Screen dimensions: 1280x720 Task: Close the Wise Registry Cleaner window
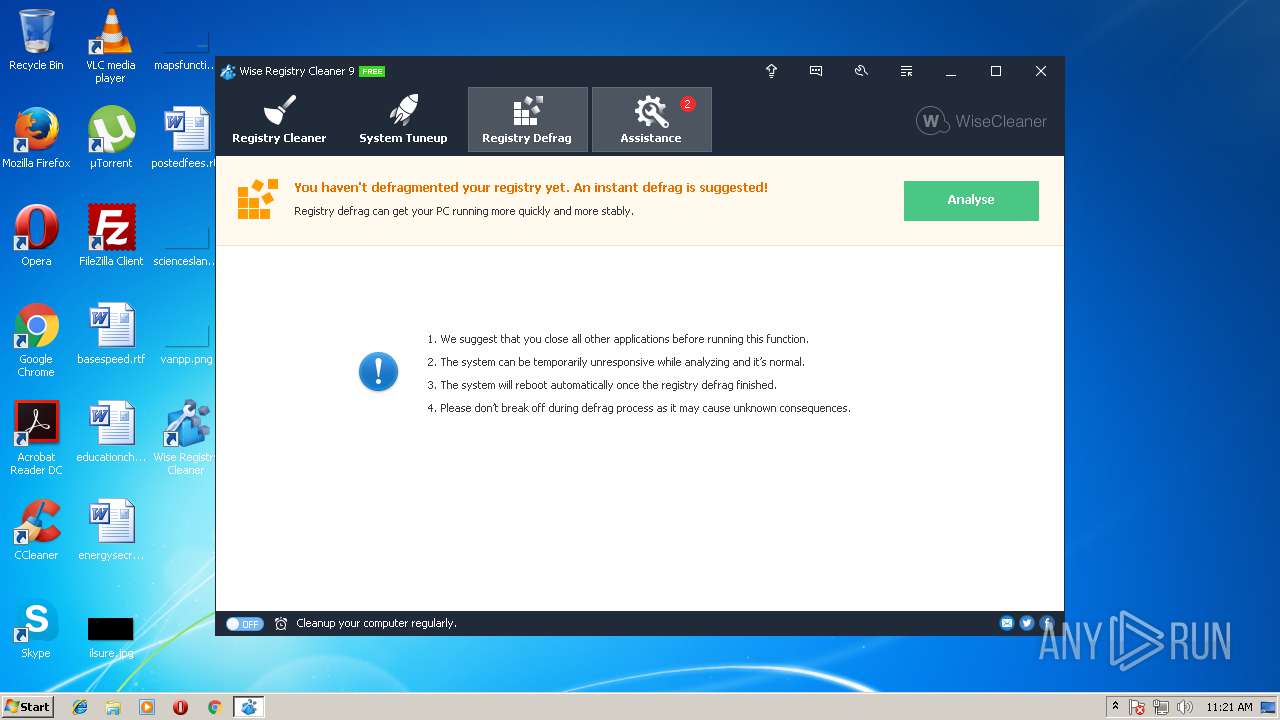click(x=1041, y=71)
